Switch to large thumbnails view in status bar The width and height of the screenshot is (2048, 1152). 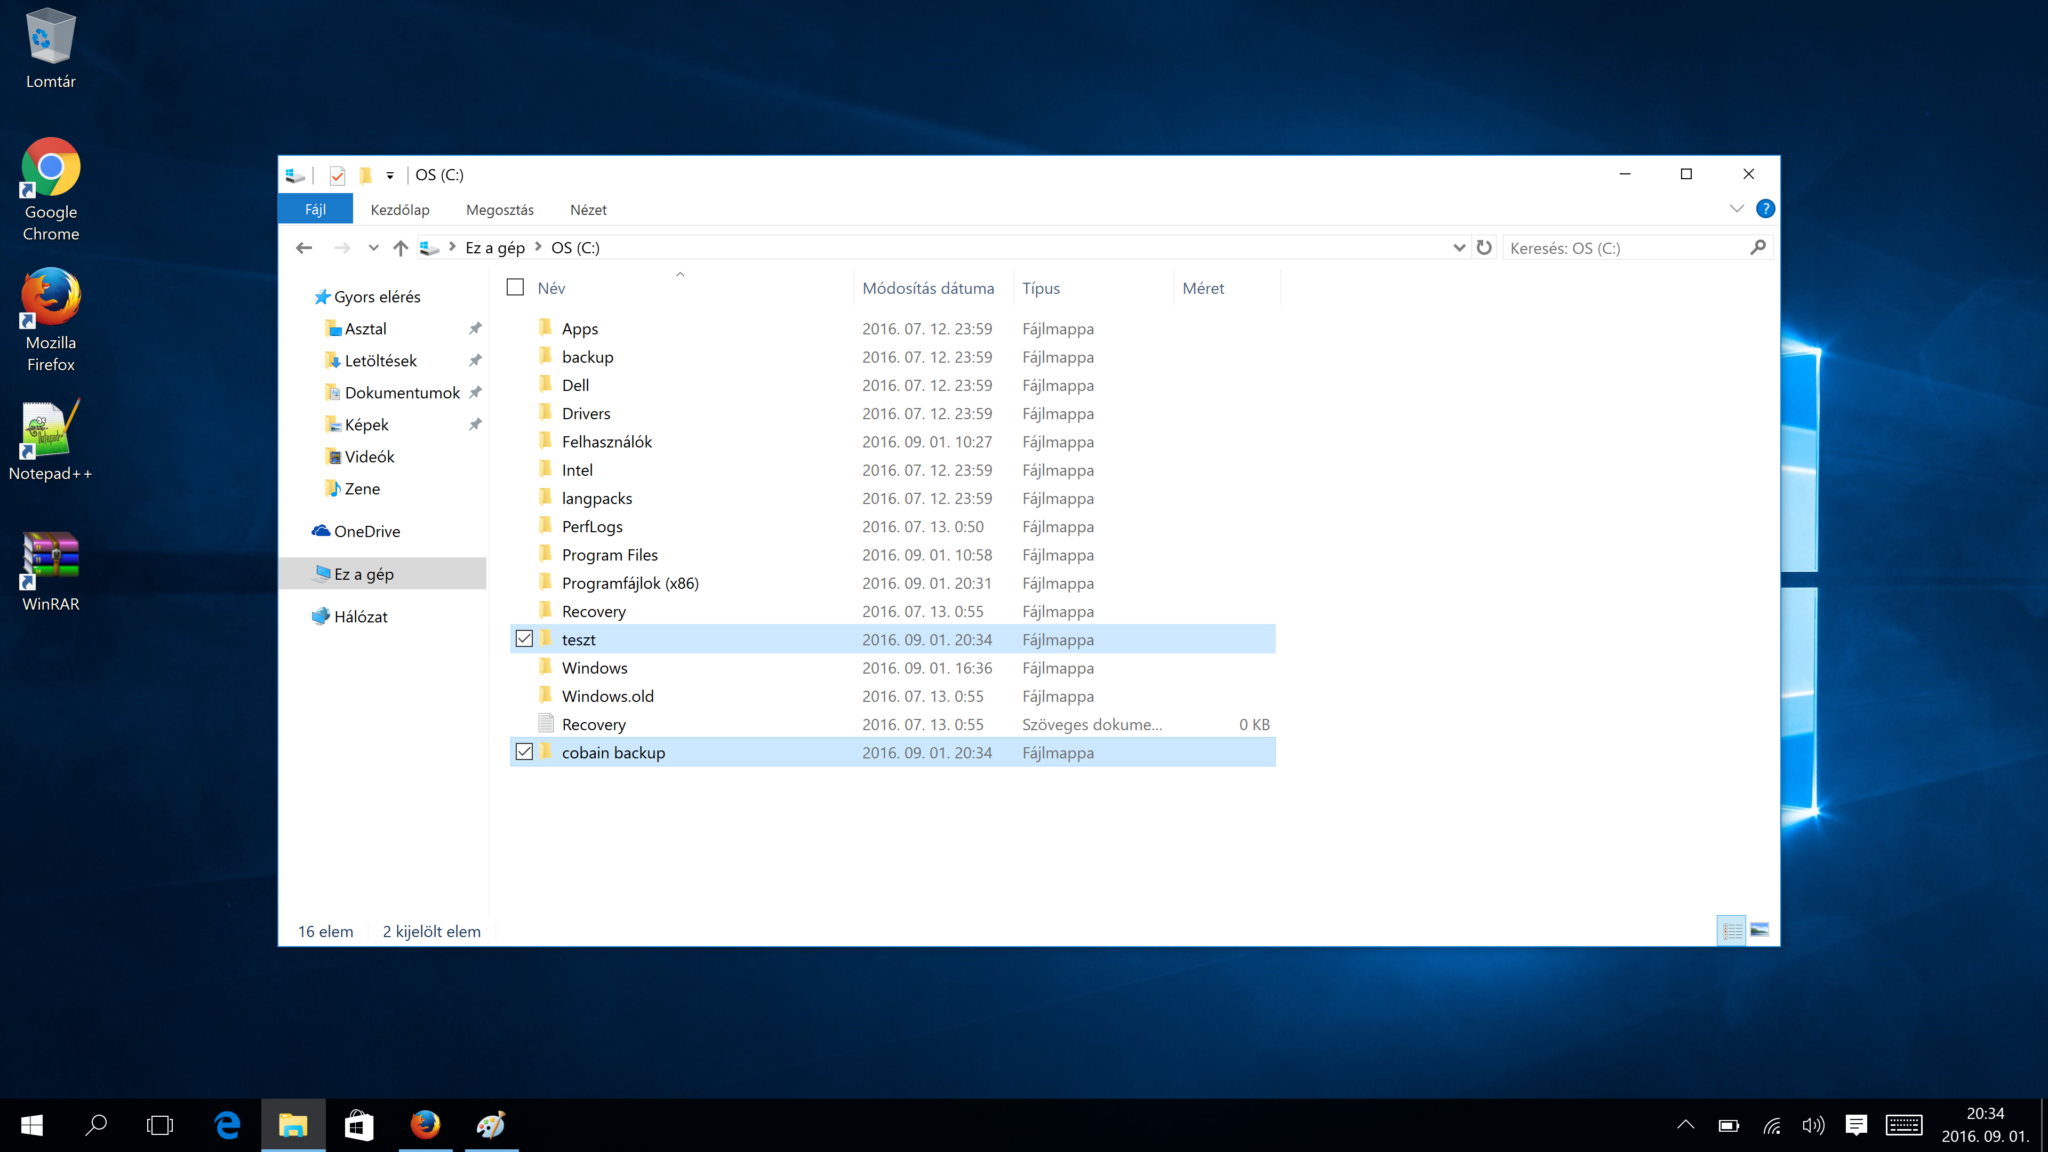tap(1758, 930)
